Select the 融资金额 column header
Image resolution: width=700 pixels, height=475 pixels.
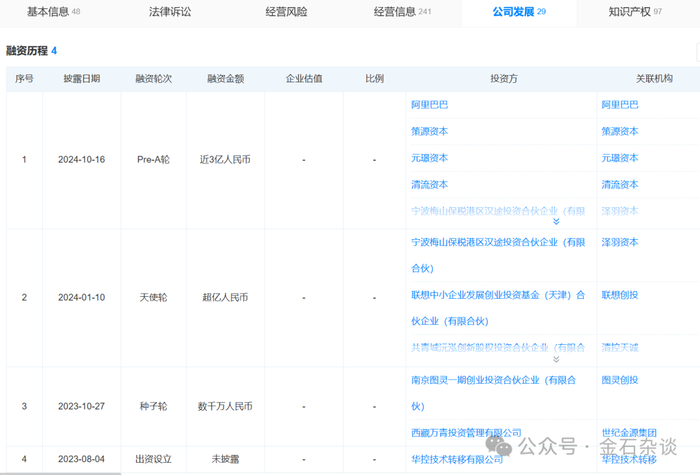[x=225, y=79]
